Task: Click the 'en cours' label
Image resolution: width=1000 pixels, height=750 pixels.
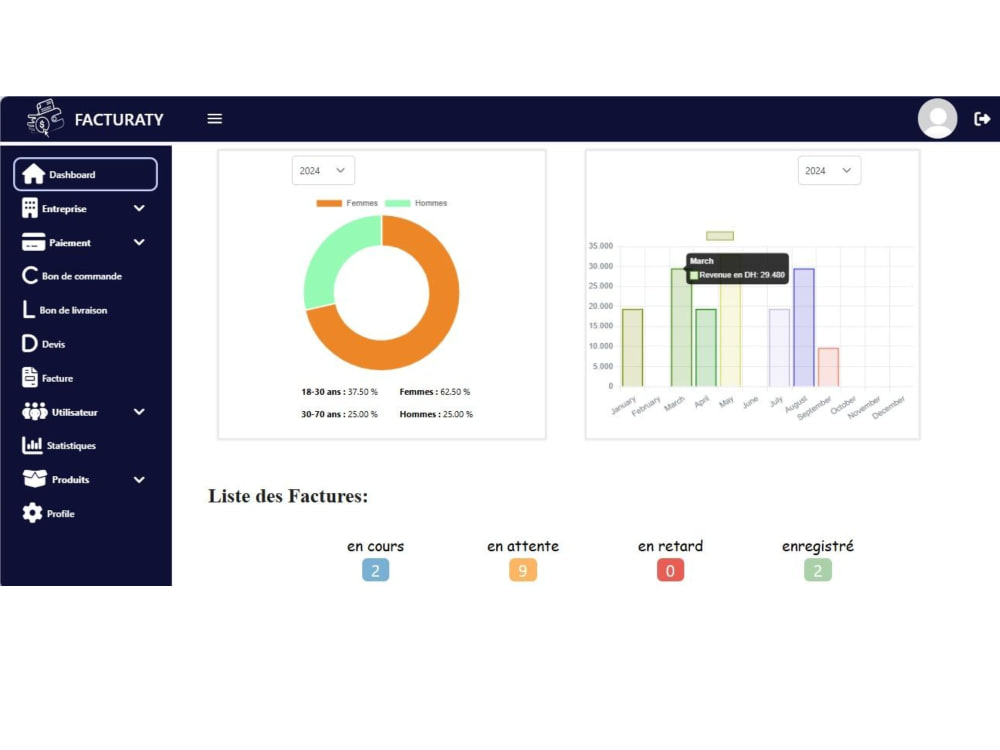Action: [376, 547]
